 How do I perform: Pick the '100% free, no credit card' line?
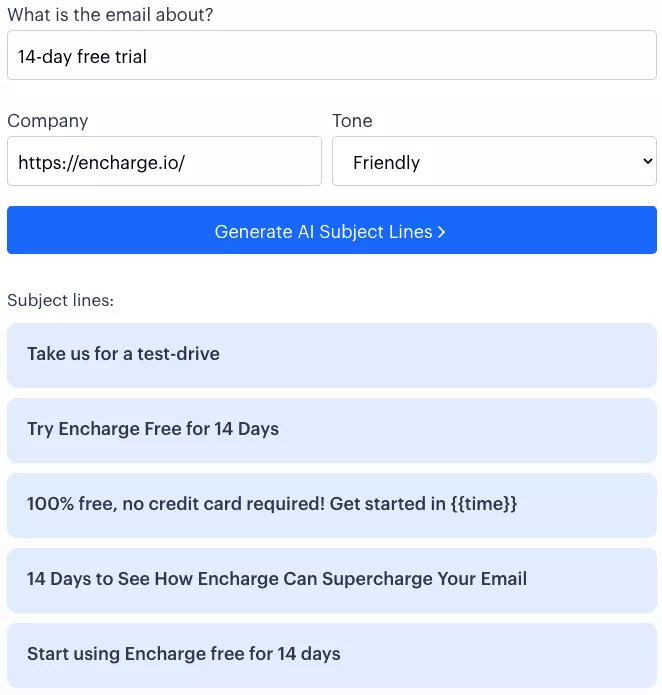tap(331, 505)
